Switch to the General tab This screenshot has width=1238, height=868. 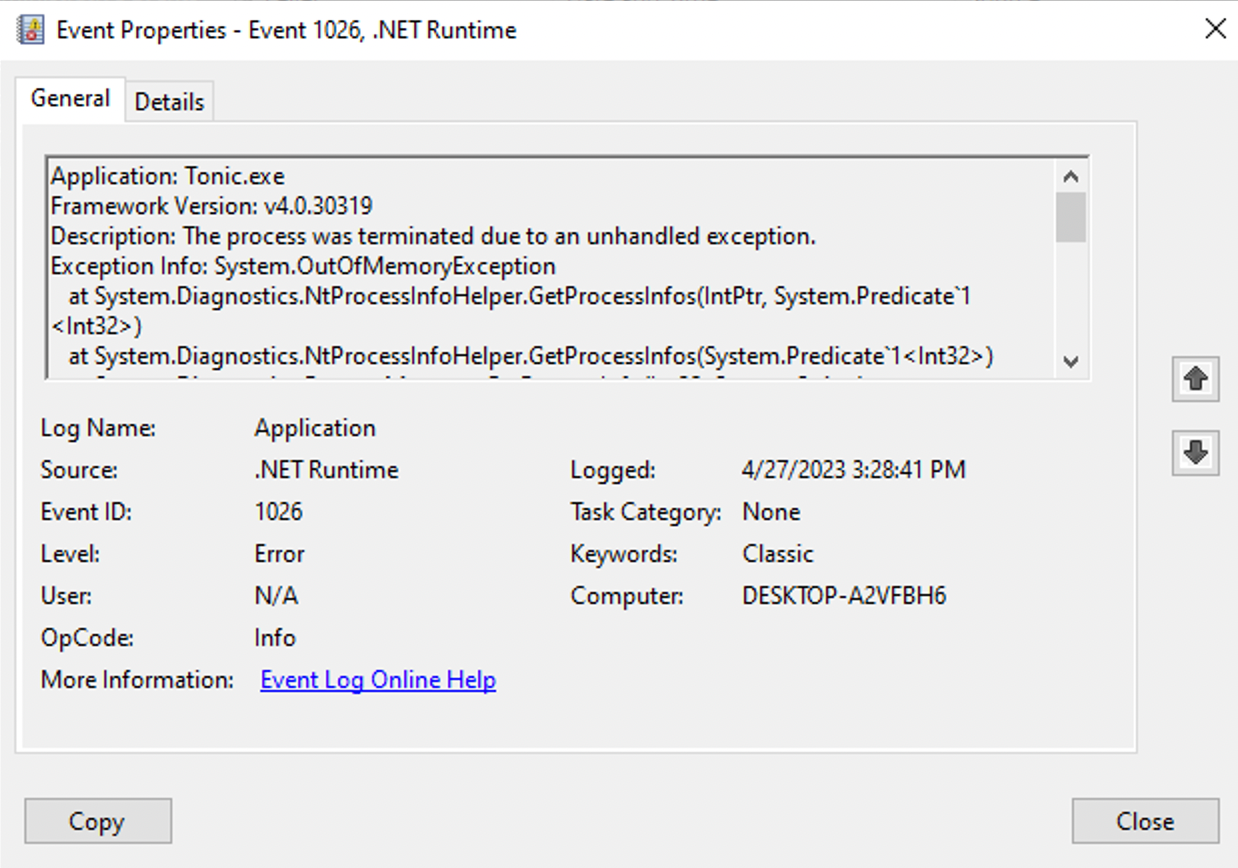(70, 99)
